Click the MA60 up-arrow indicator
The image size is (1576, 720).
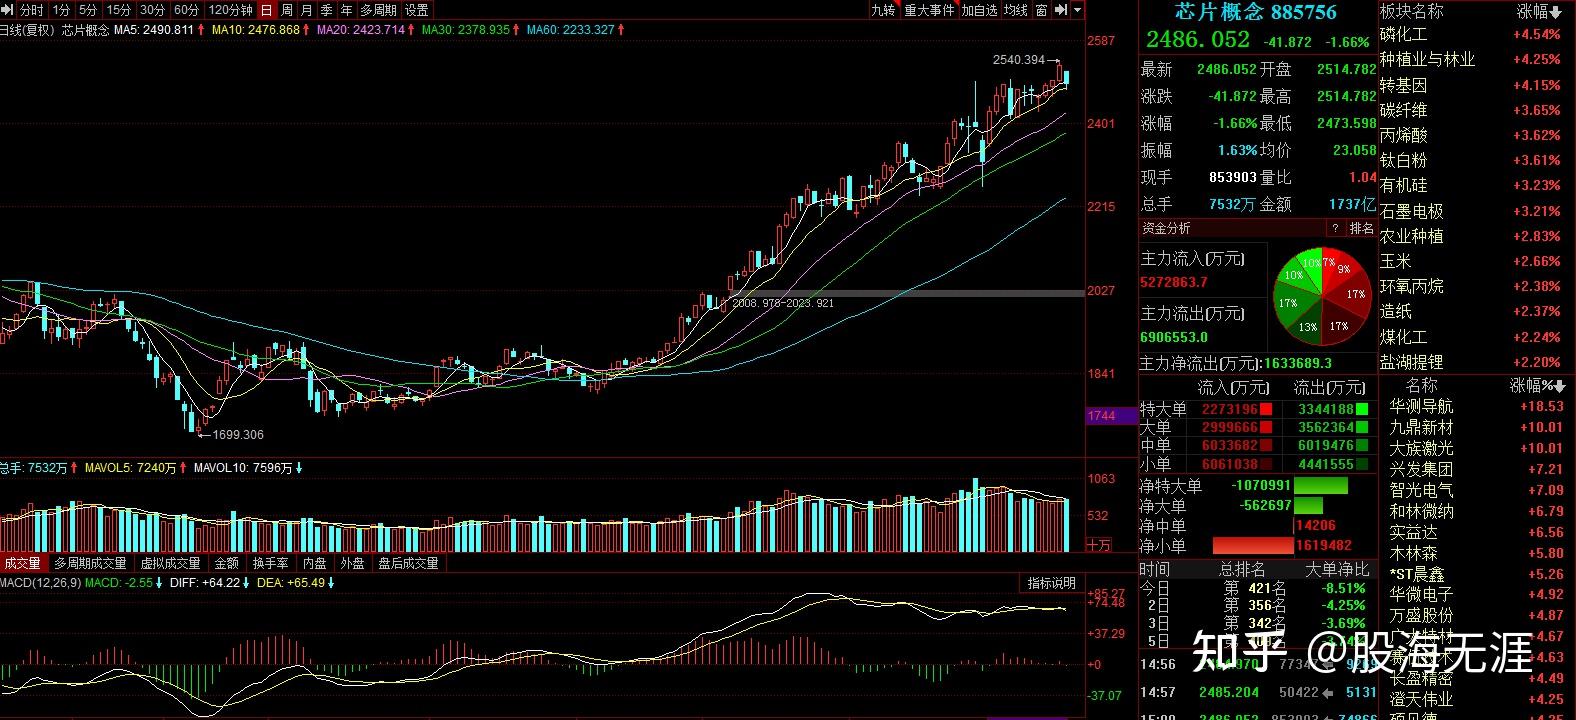622,30
